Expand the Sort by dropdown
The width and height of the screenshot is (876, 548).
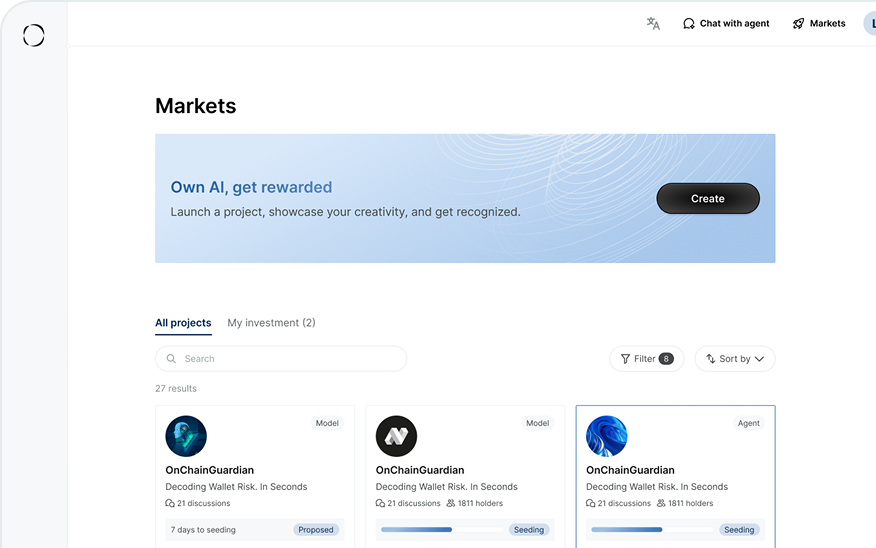click(735, 359)
